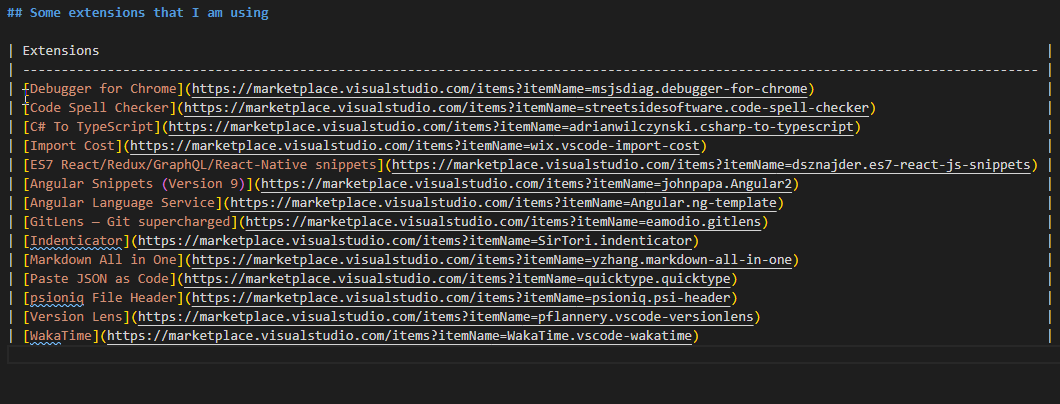The image size is (1060, 404).
Task: Open the quicktype.quicktype marketplace URL
Action: [x=457, y=278]
